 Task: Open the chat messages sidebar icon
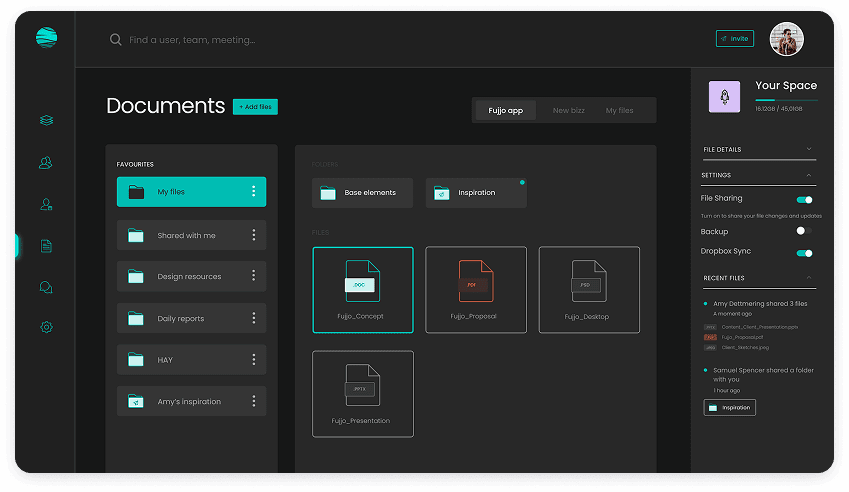[x=46, y=287]
